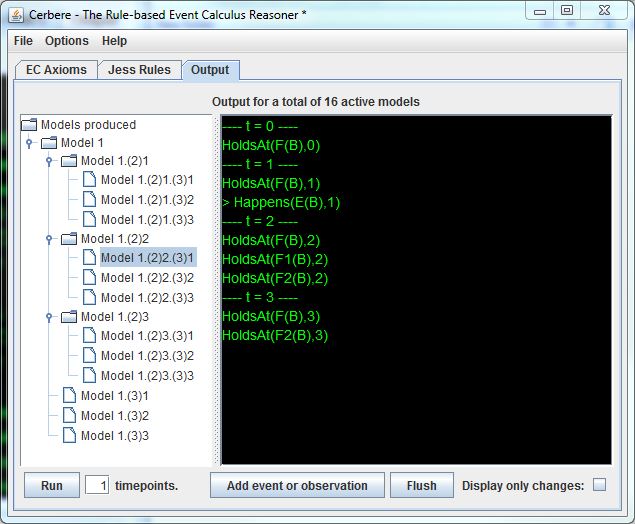Click the Models produced folder icon
This screenshot has width=635, height=524.
tap(29, 125)
